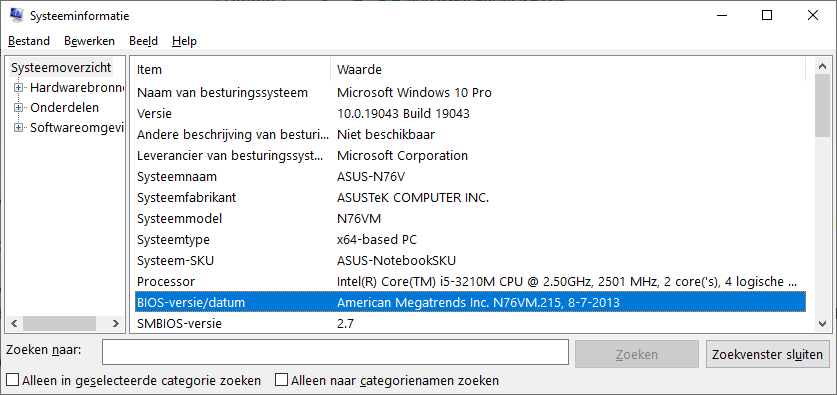Viewport: 837px width, 395px height.
Task: Select Systeemoverzicht in the tree
Action: (61, 68)
